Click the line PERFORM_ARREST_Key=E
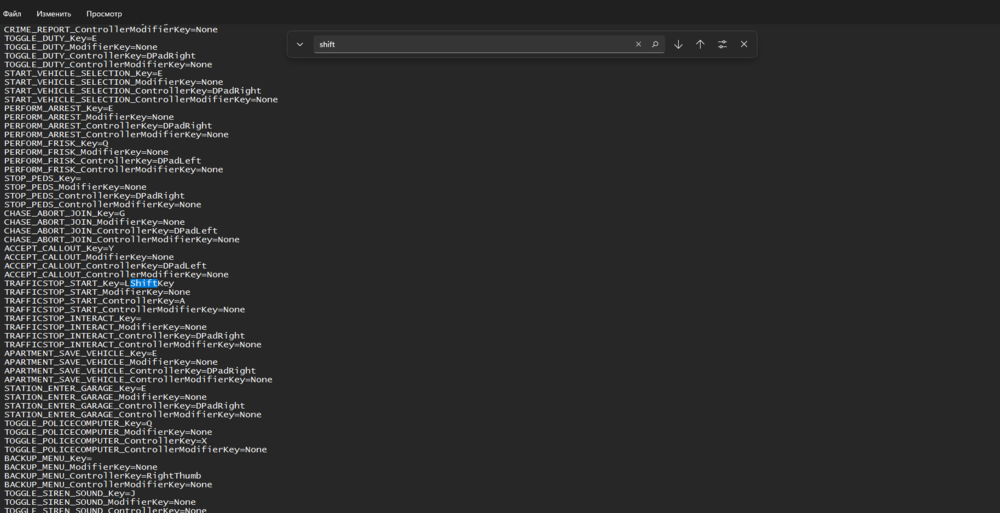Viewport: 1000px width, 513px height. tap(59, 108)
